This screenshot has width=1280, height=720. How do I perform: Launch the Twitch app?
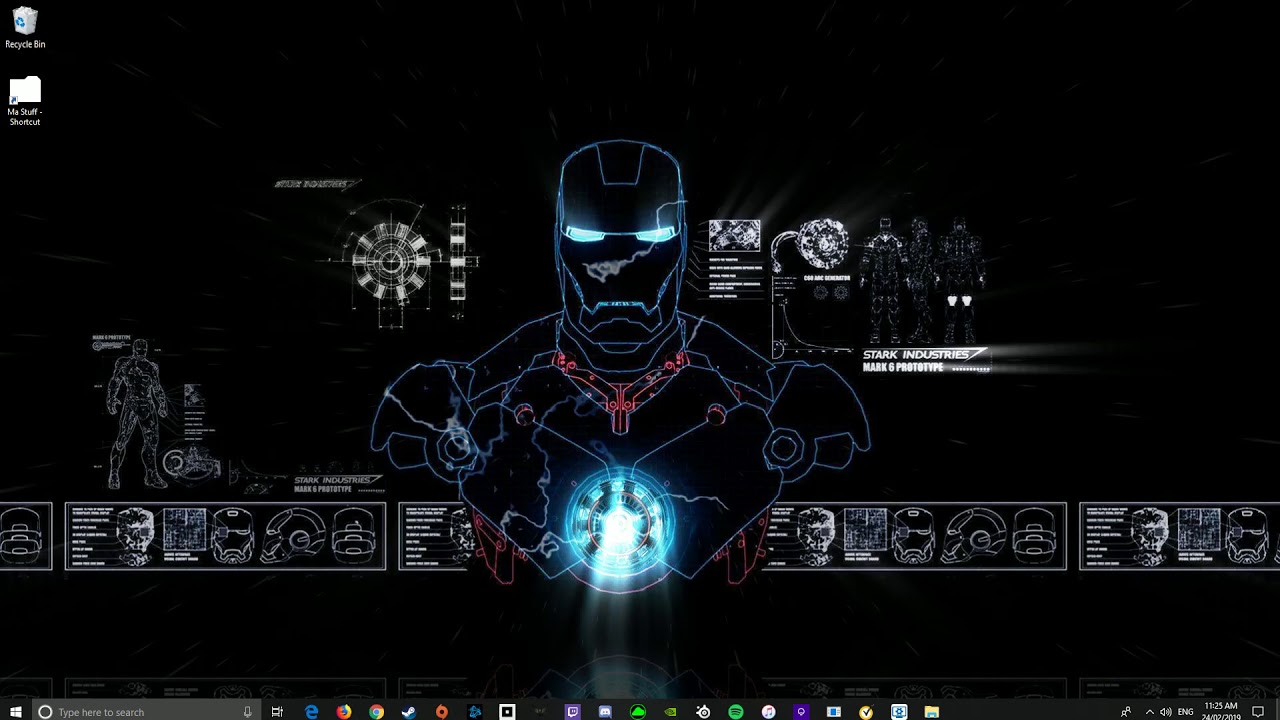pyautogui.click(x=573, y=711)
